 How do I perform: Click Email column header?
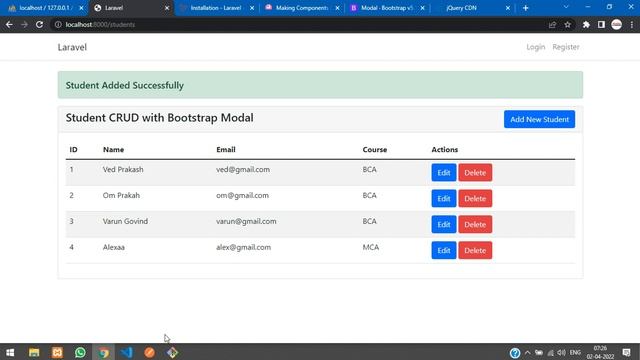(x=226, y=149)
